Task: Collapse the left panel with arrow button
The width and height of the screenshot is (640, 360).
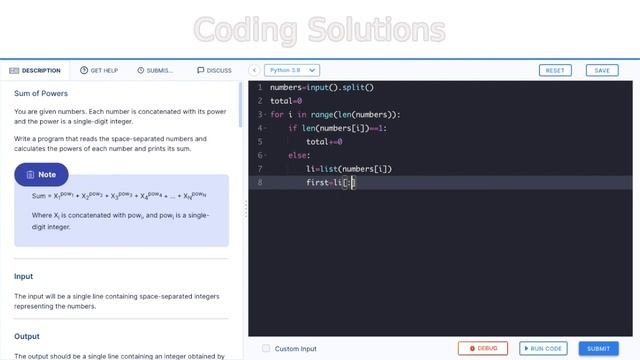Action: [254, 70]
